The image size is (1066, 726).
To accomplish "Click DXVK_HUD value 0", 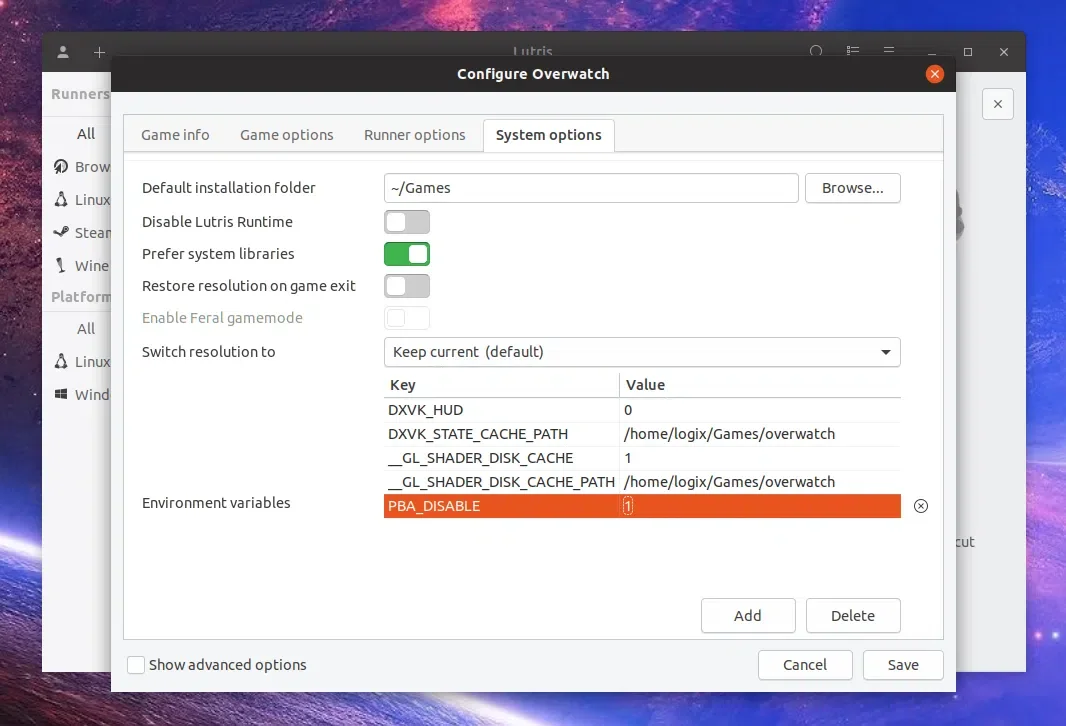I will point(760,410).
